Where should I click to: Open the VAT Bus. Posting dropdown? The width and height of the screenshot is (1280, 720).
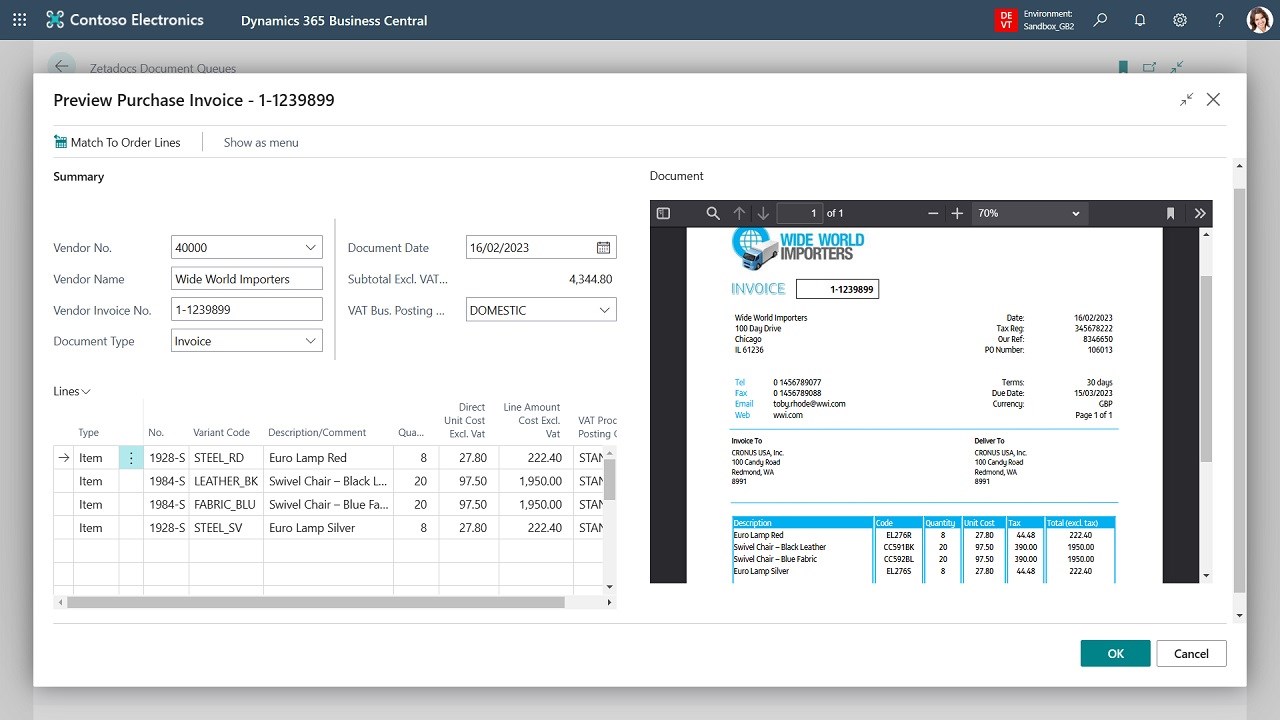[x=604, y=310]
